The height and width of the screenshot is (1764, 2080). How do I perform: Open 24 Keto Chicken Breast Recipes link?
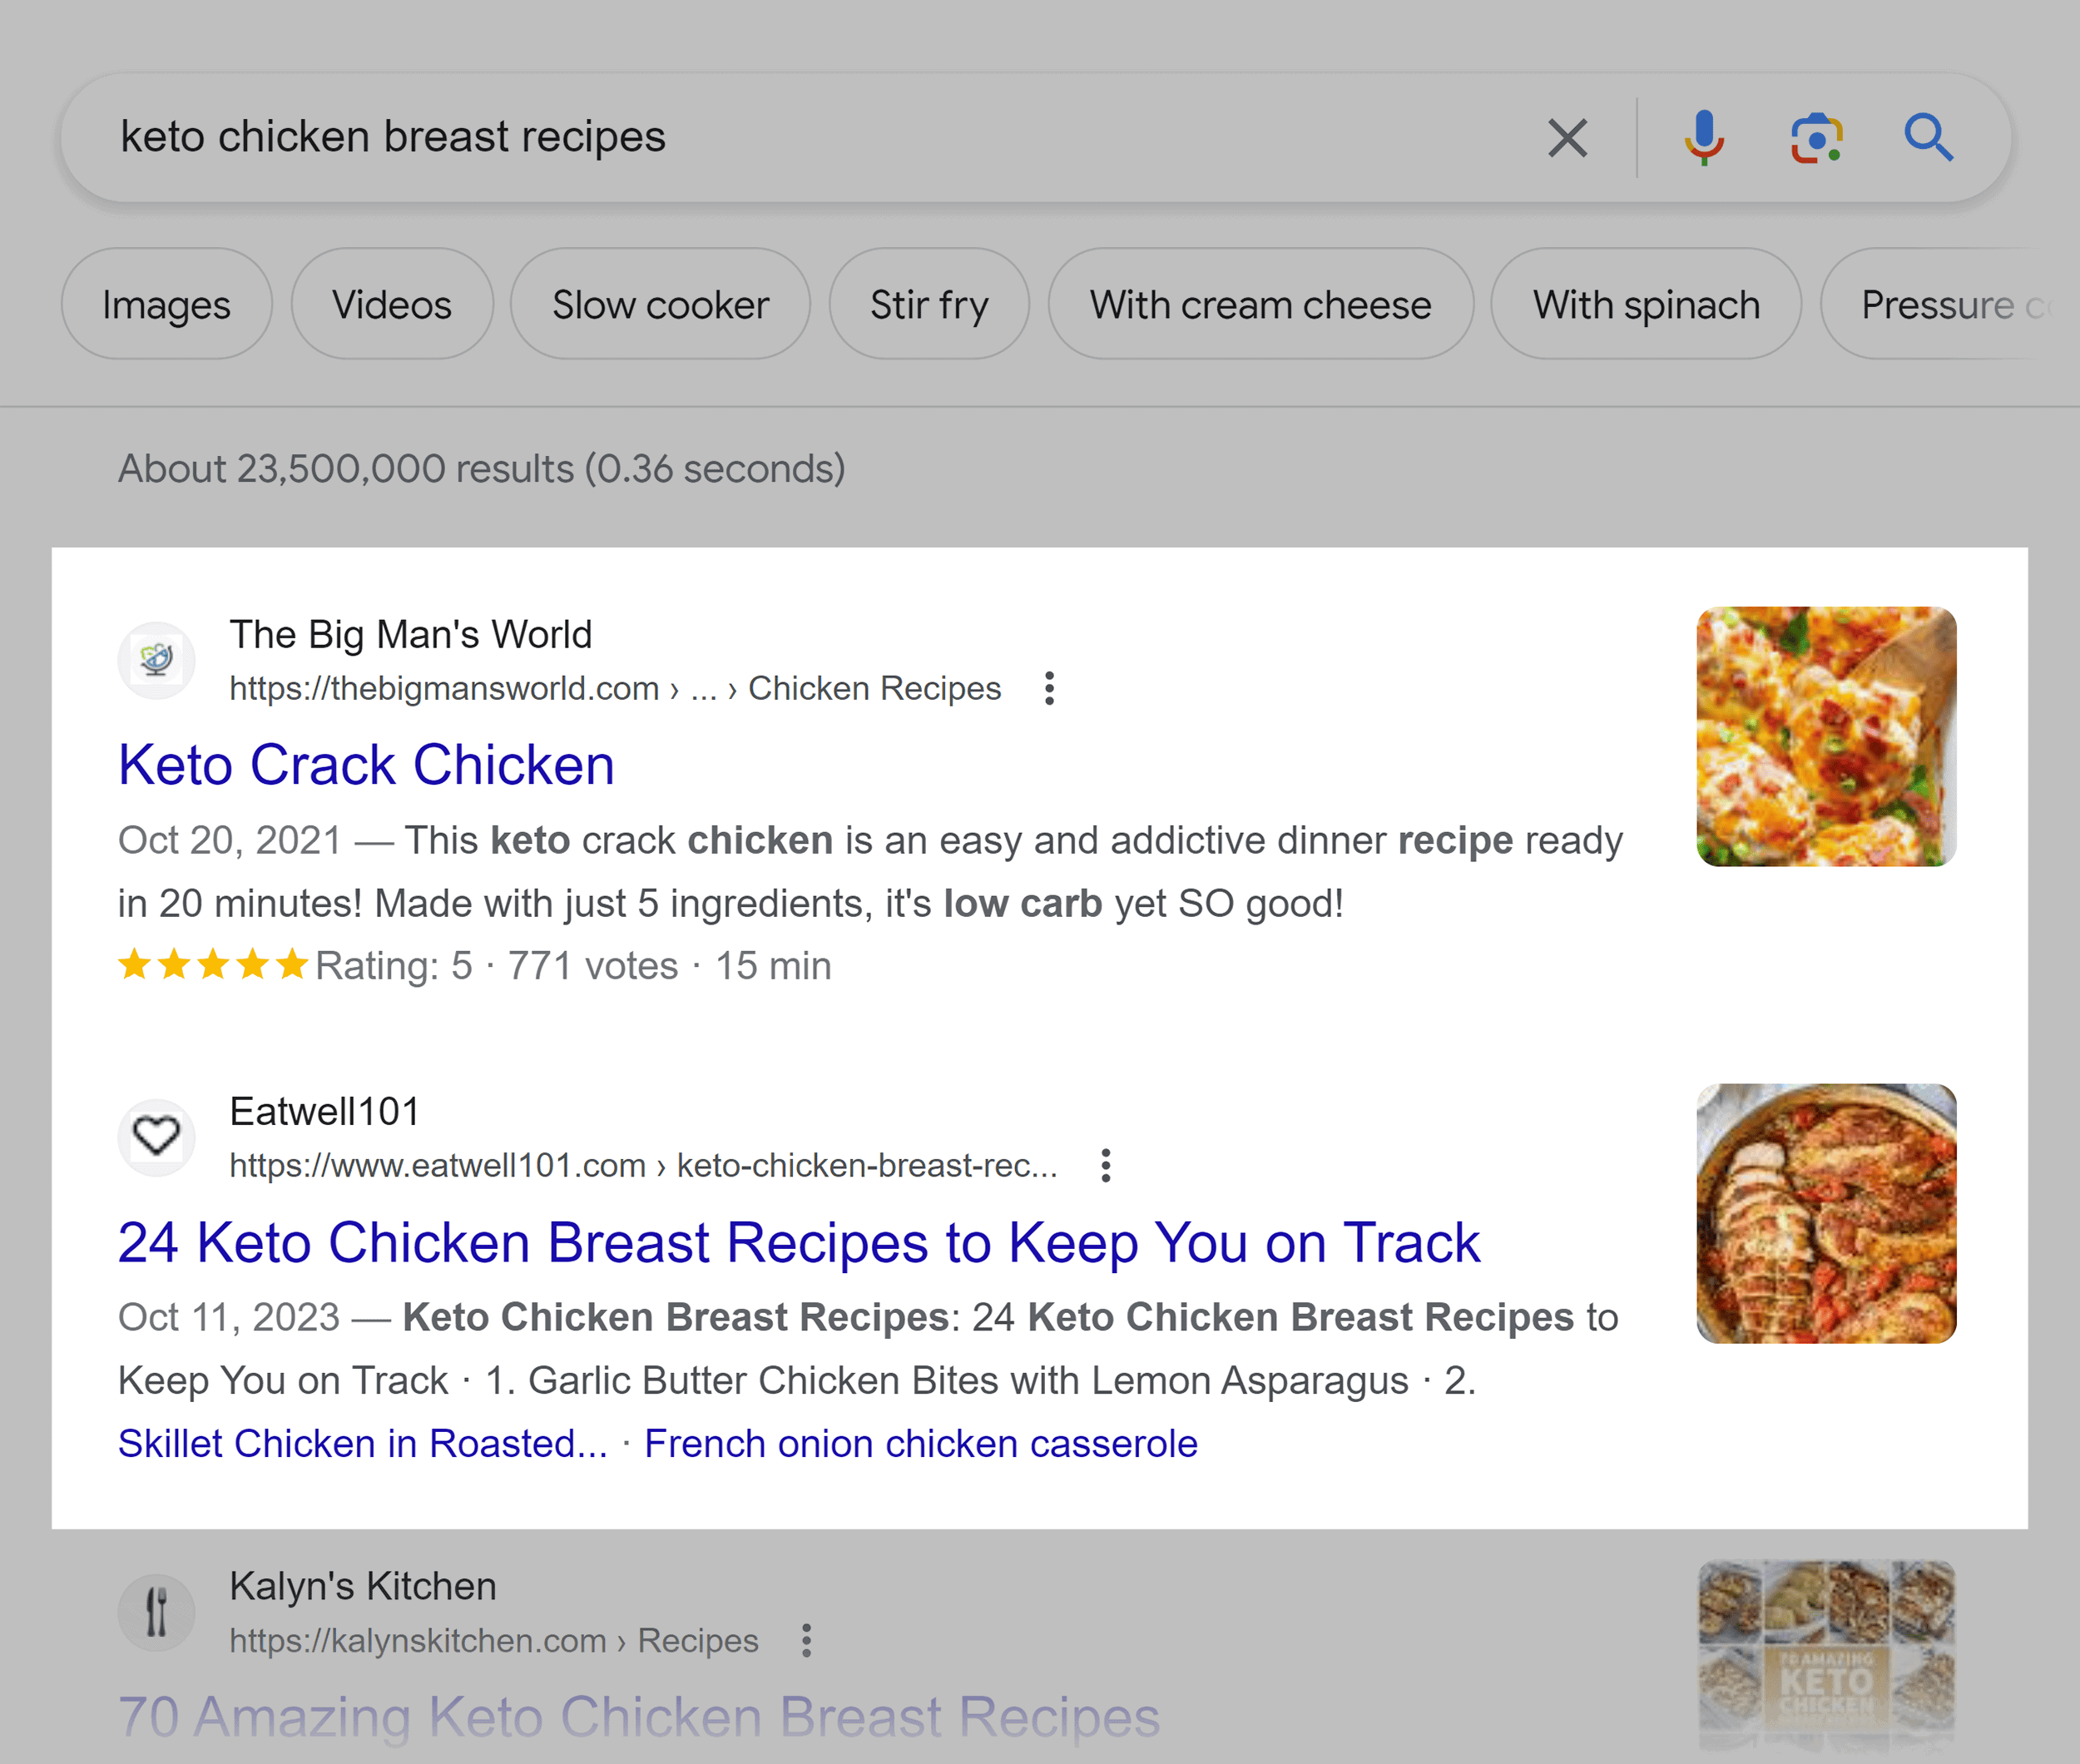coord(799,1243)
